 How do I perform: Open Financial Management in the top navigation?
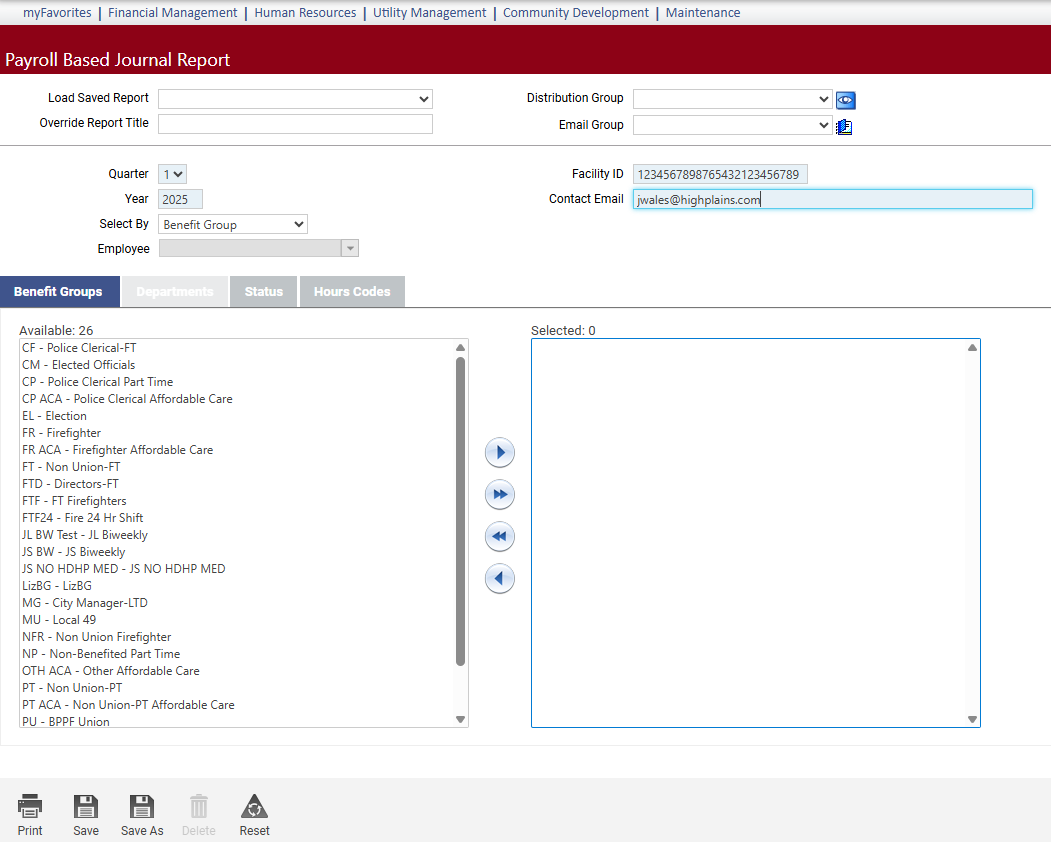coord(172,13)
